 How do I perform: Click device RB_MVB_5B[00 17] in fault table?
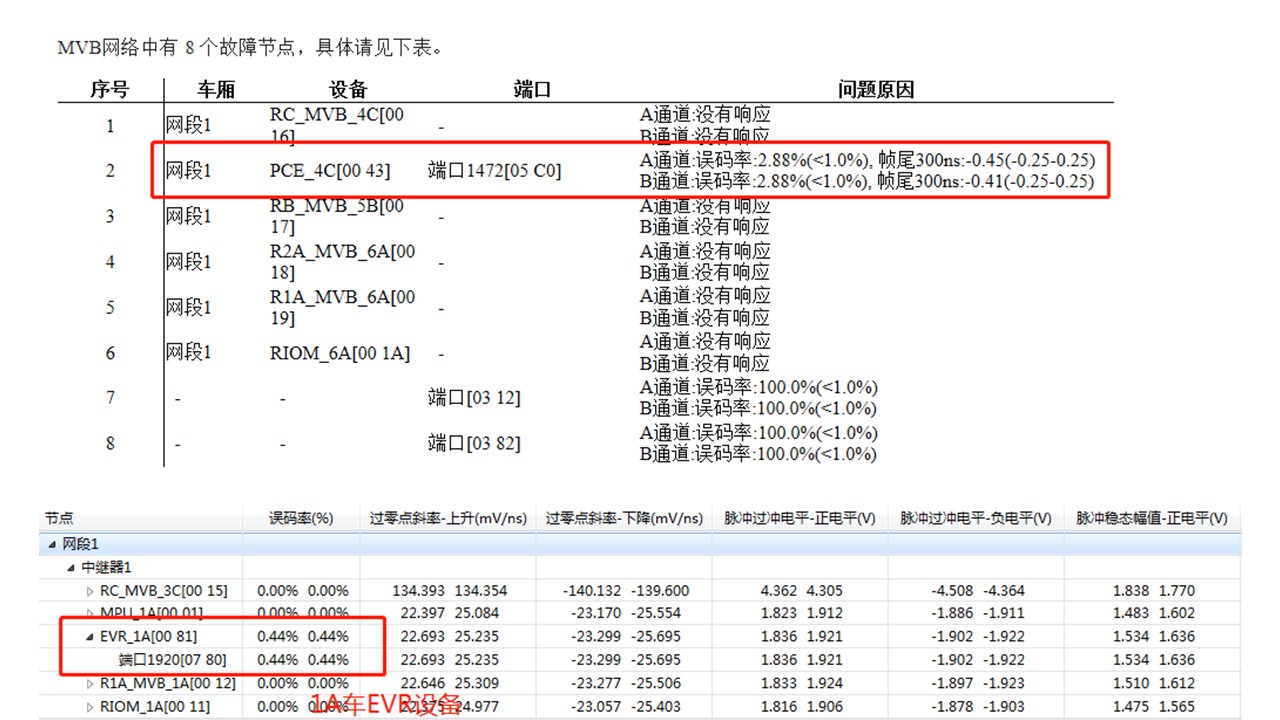(x=338, y=216)
